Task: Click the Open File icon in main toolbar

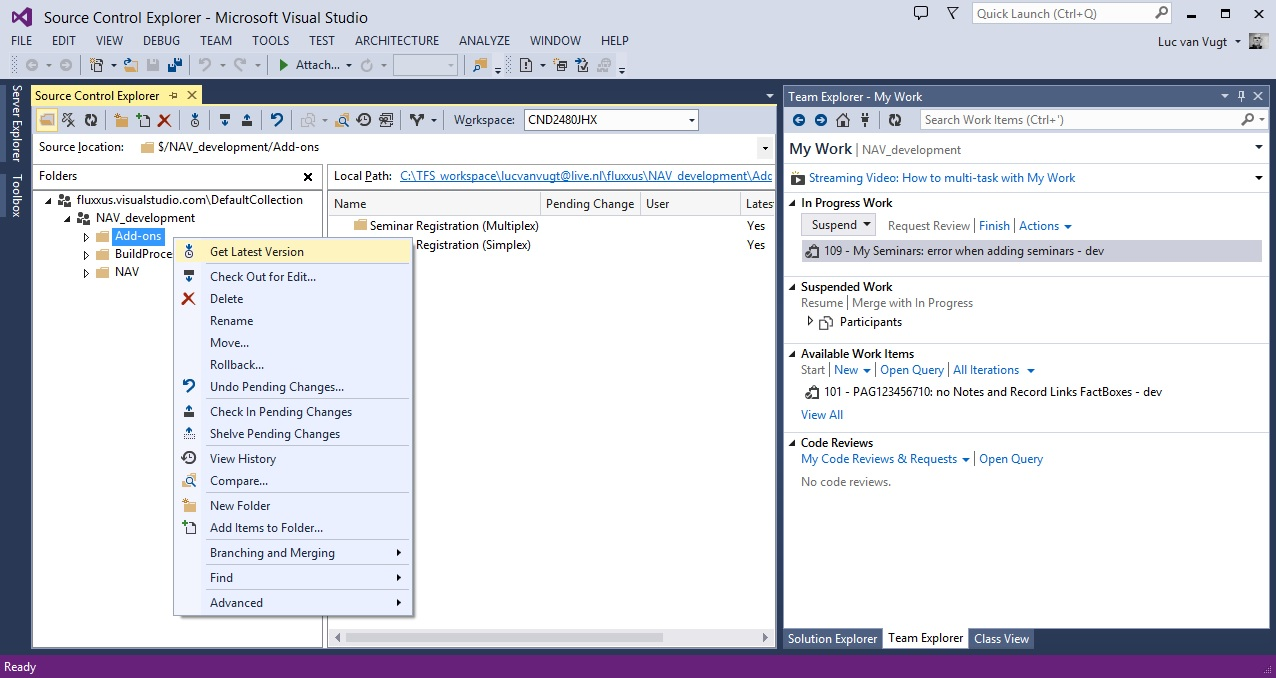Action: click(x=131, y=65)
